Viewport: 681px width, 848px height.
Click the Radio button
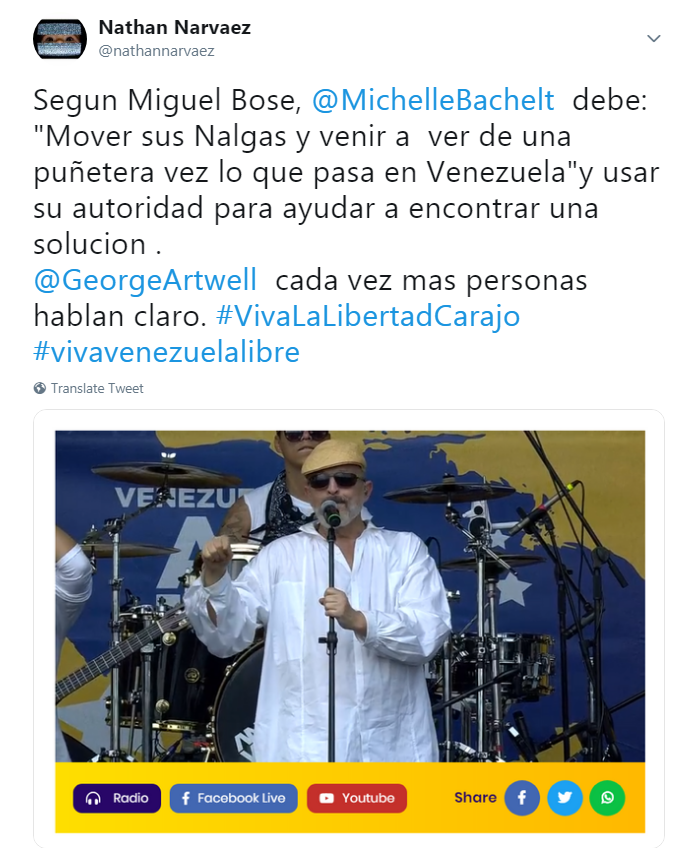point(117,798)
